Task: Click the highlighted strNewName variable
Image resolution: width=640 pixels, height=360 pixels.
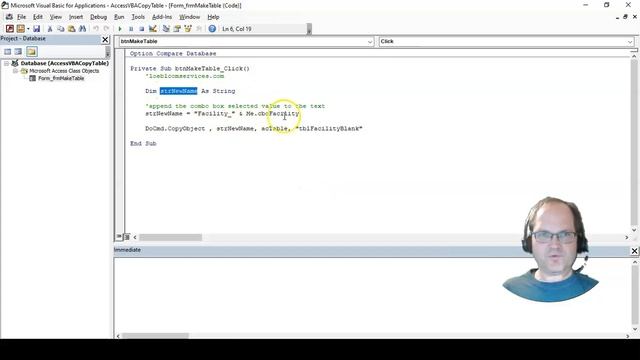Action: pyautogui.click(x=178, y=91)
